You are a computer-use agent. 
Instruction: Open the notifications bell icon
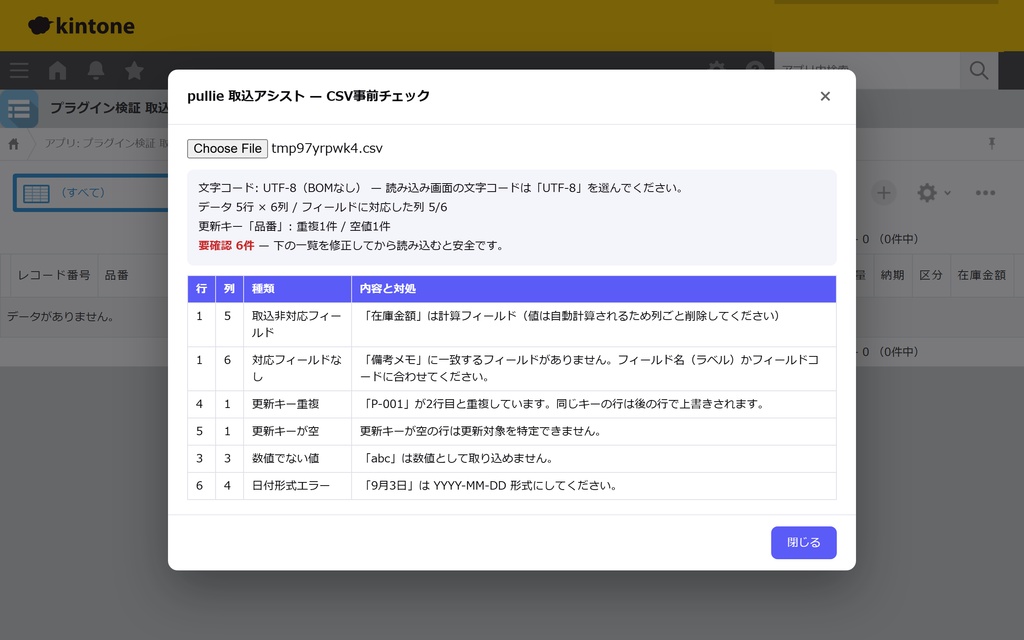(96, 71)
